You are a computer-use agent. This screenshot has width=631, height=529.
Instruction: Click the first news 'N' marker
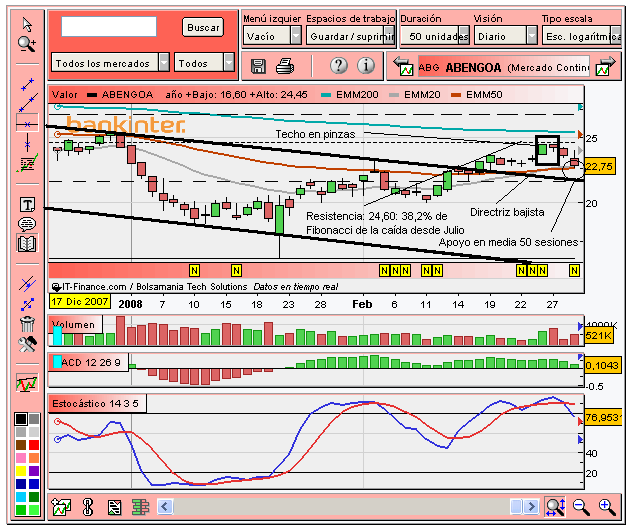(194, 270)
